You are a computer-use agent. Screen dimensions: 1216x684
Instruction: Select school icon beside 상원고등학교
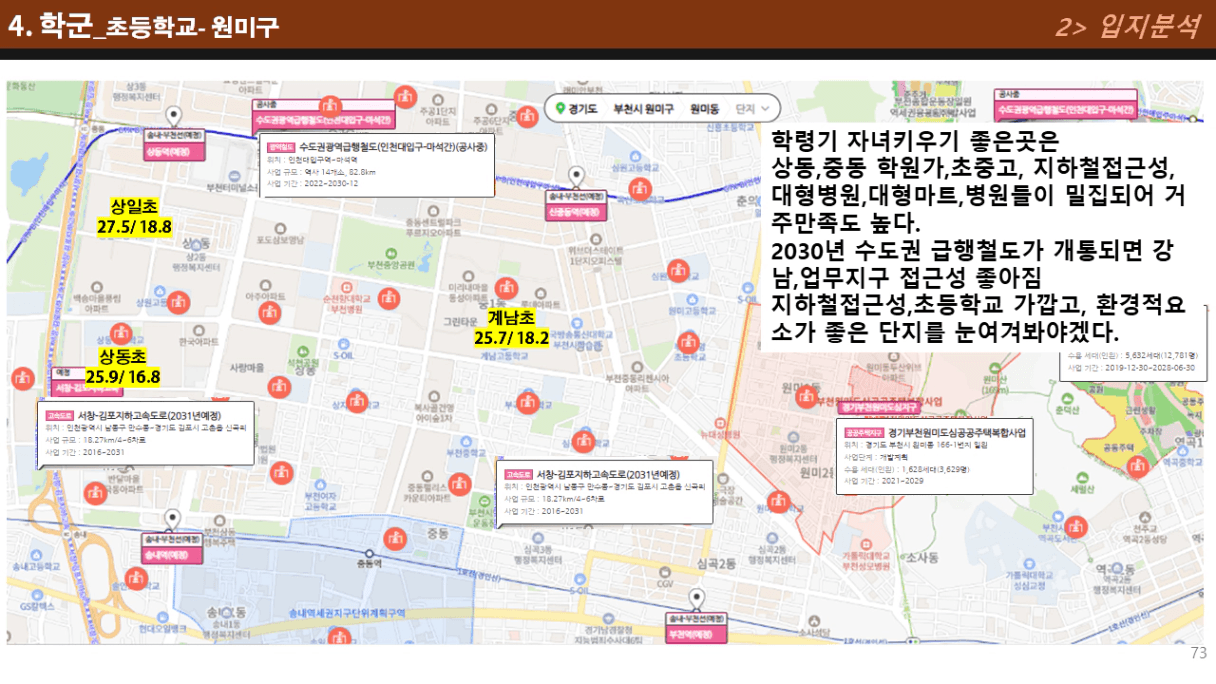pyautogui.click(x=178, y=301)
